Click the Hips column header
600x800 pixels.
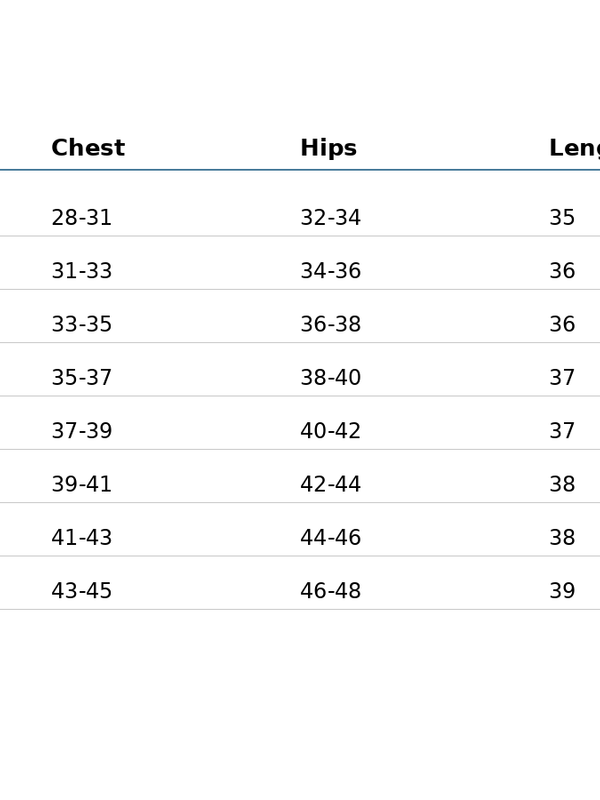tap(328, 149)
